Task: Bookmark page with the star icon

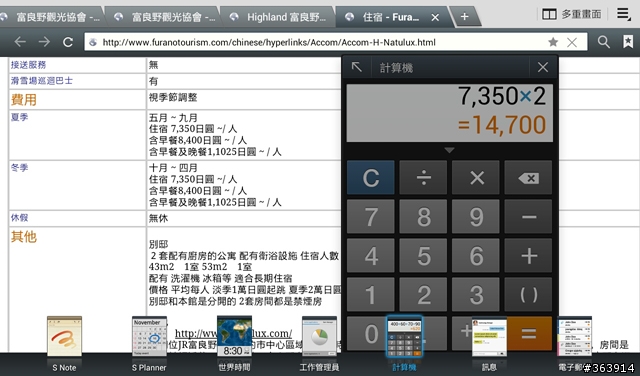Action: pos(553,42)
